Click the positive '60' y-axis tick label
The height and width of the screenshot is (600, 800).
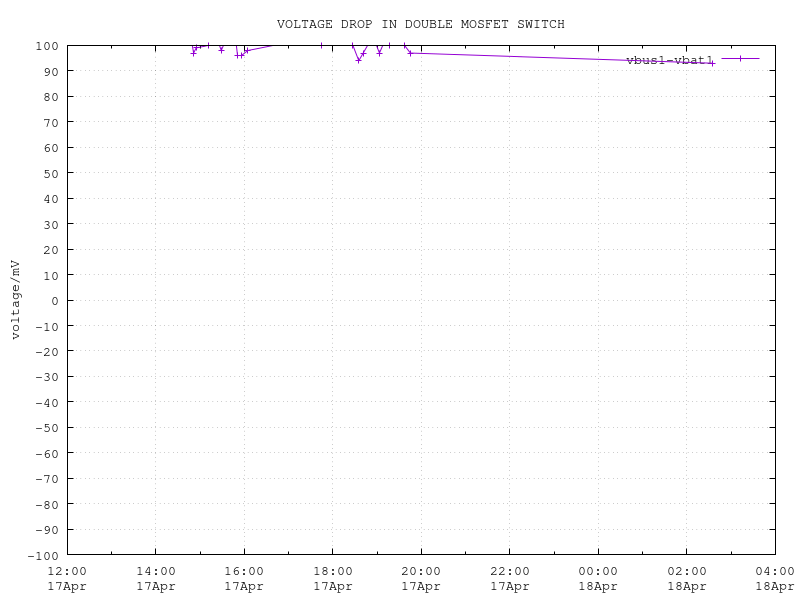[51, 148]
